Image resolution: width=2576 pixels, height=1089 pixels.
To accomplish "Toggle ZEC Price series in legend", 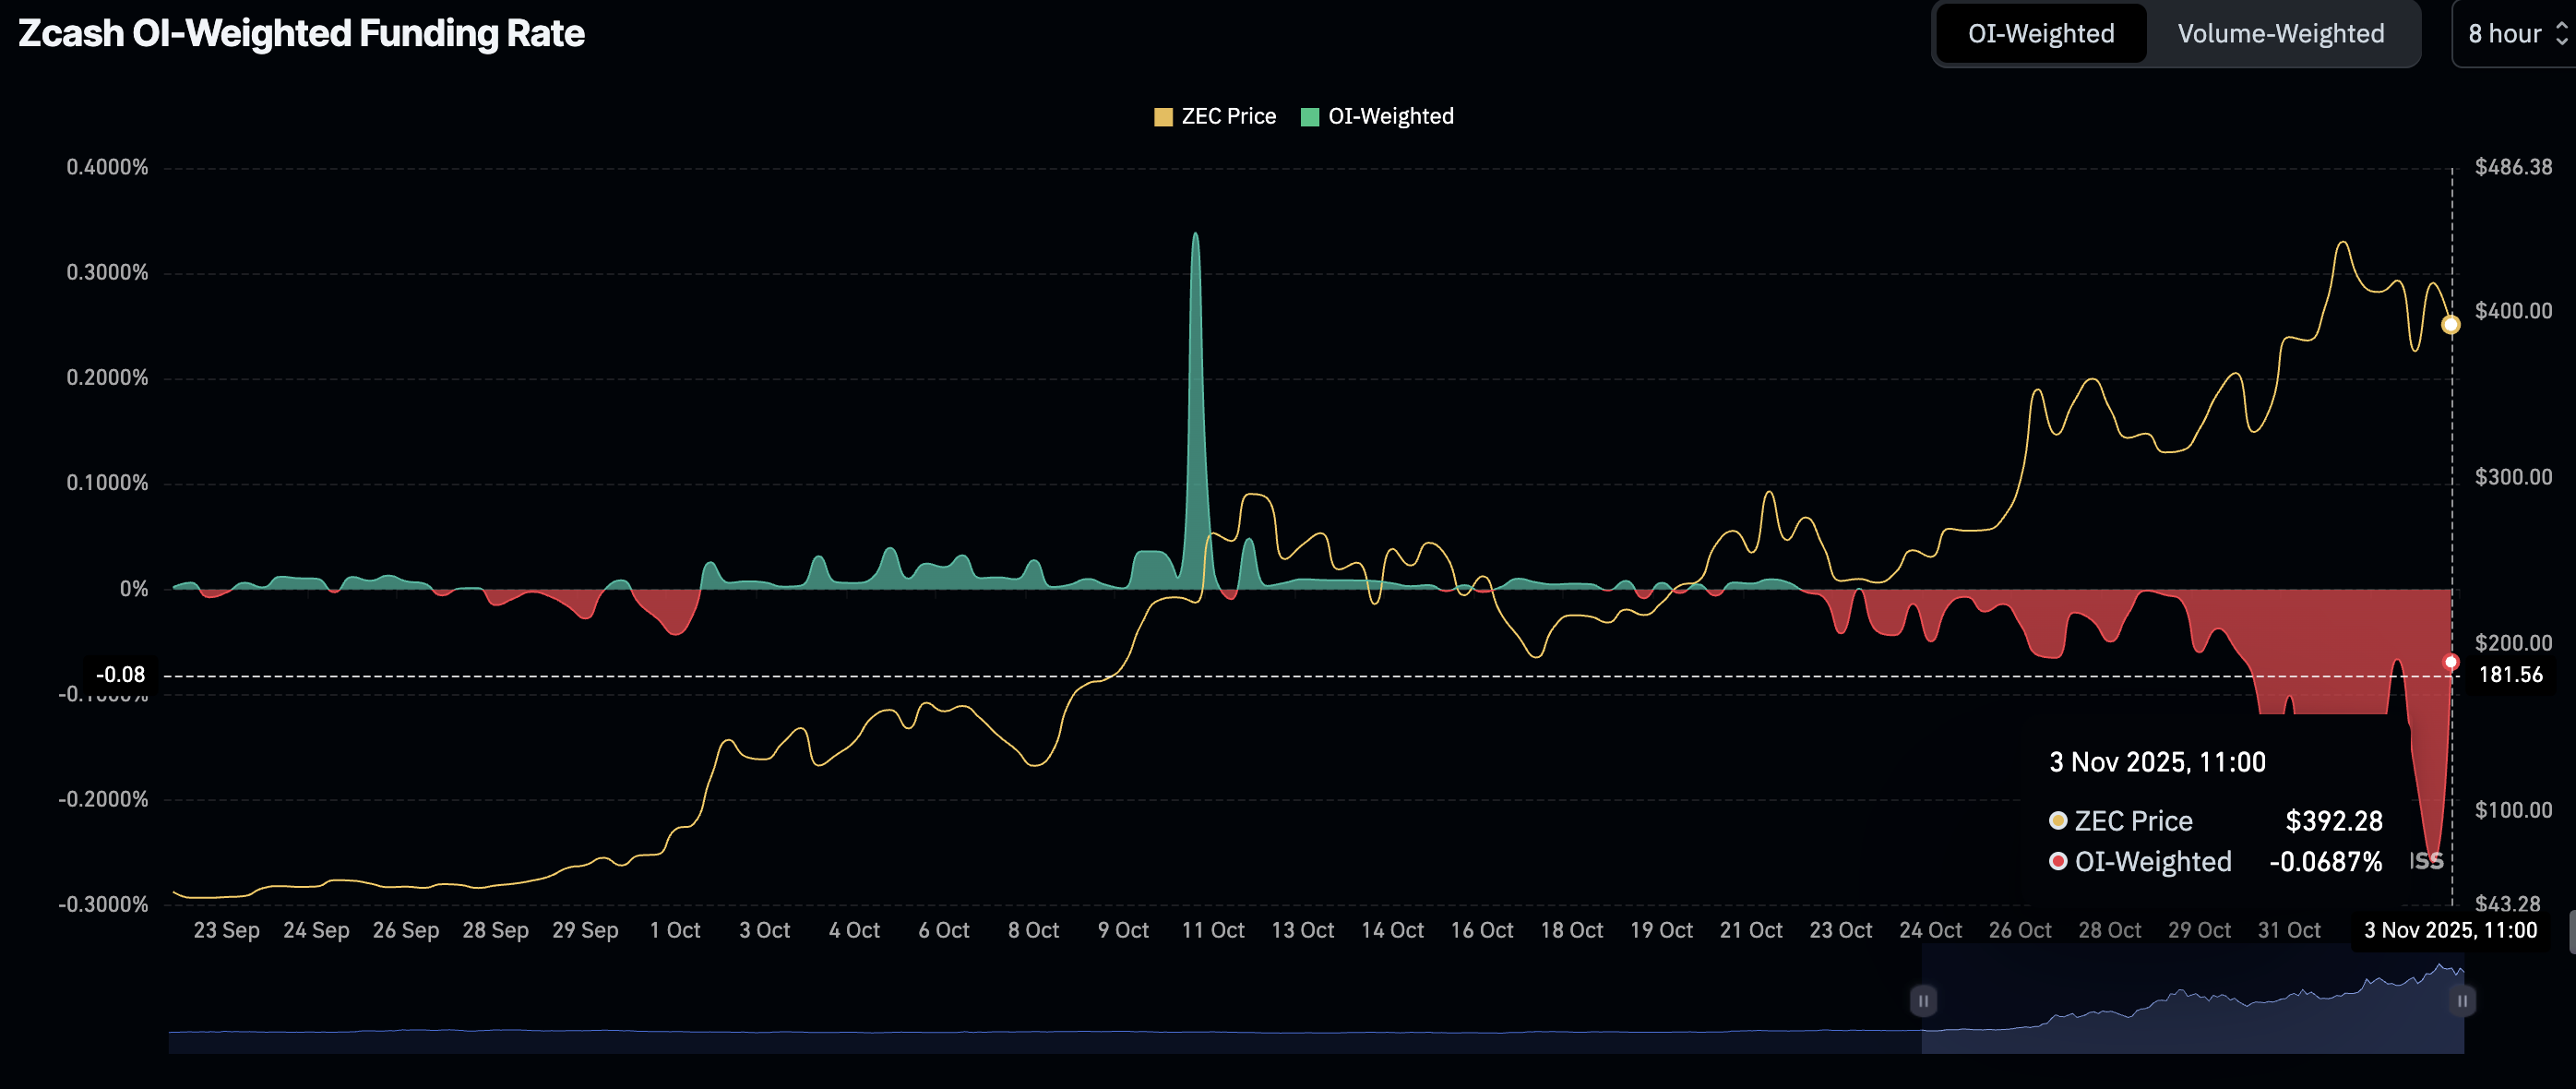I will pyautogui.click(x=1228, y=116).
